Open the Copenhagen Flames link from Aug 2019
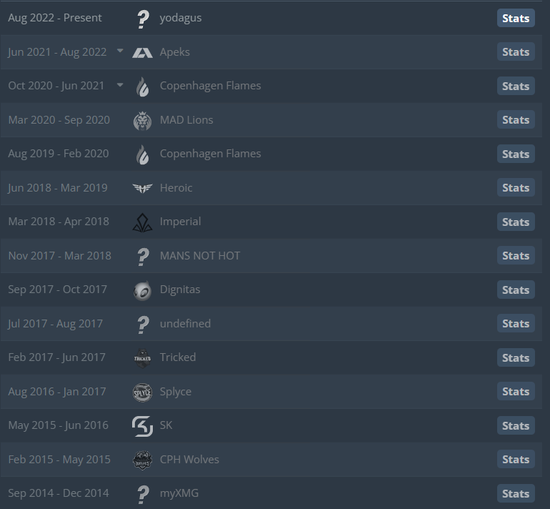This screenshot has height=509, width=550. [210, 154]
